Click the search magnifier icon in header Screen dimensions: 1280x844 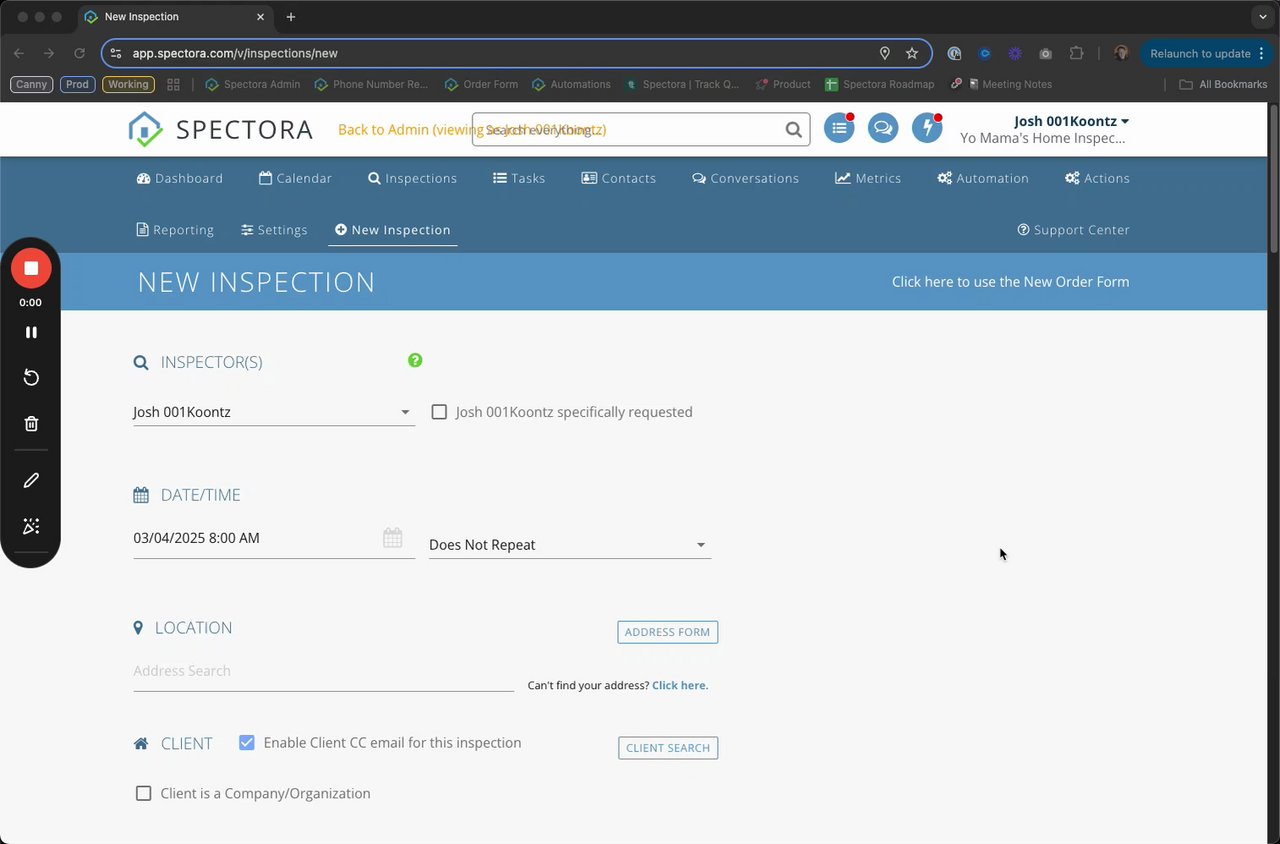pyautogui.click(x=793, y=129)
